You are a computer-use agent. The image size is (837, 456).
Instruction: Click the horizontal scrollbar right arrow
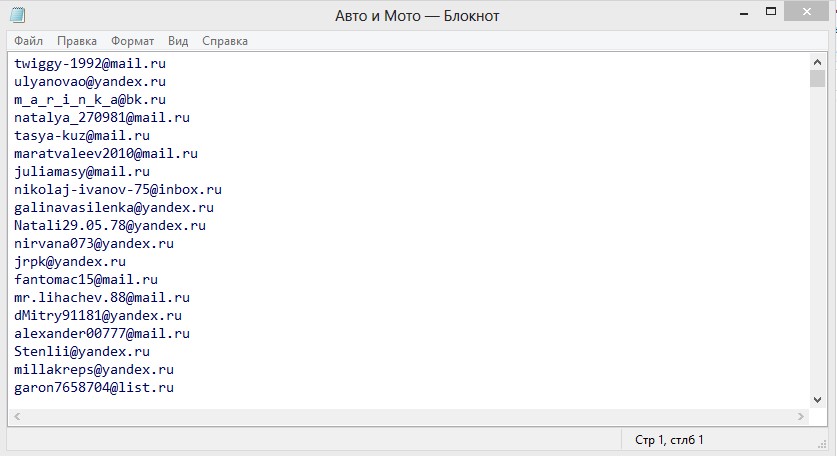point(801,416)
